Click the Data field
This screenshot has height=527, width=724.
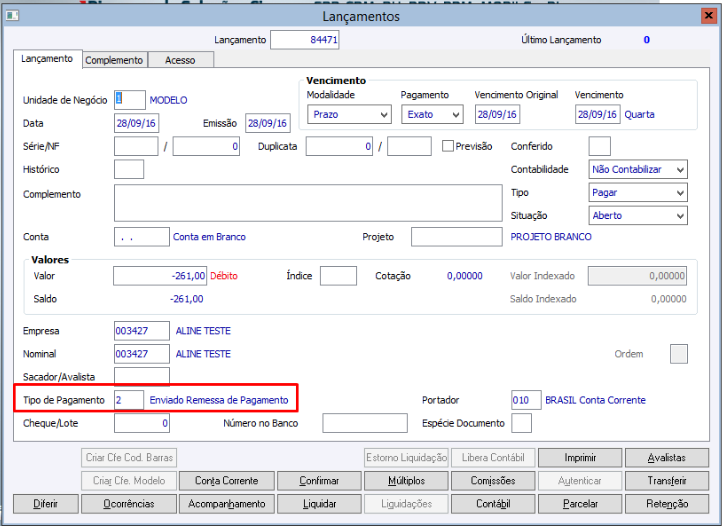click(x=136, y=123)
